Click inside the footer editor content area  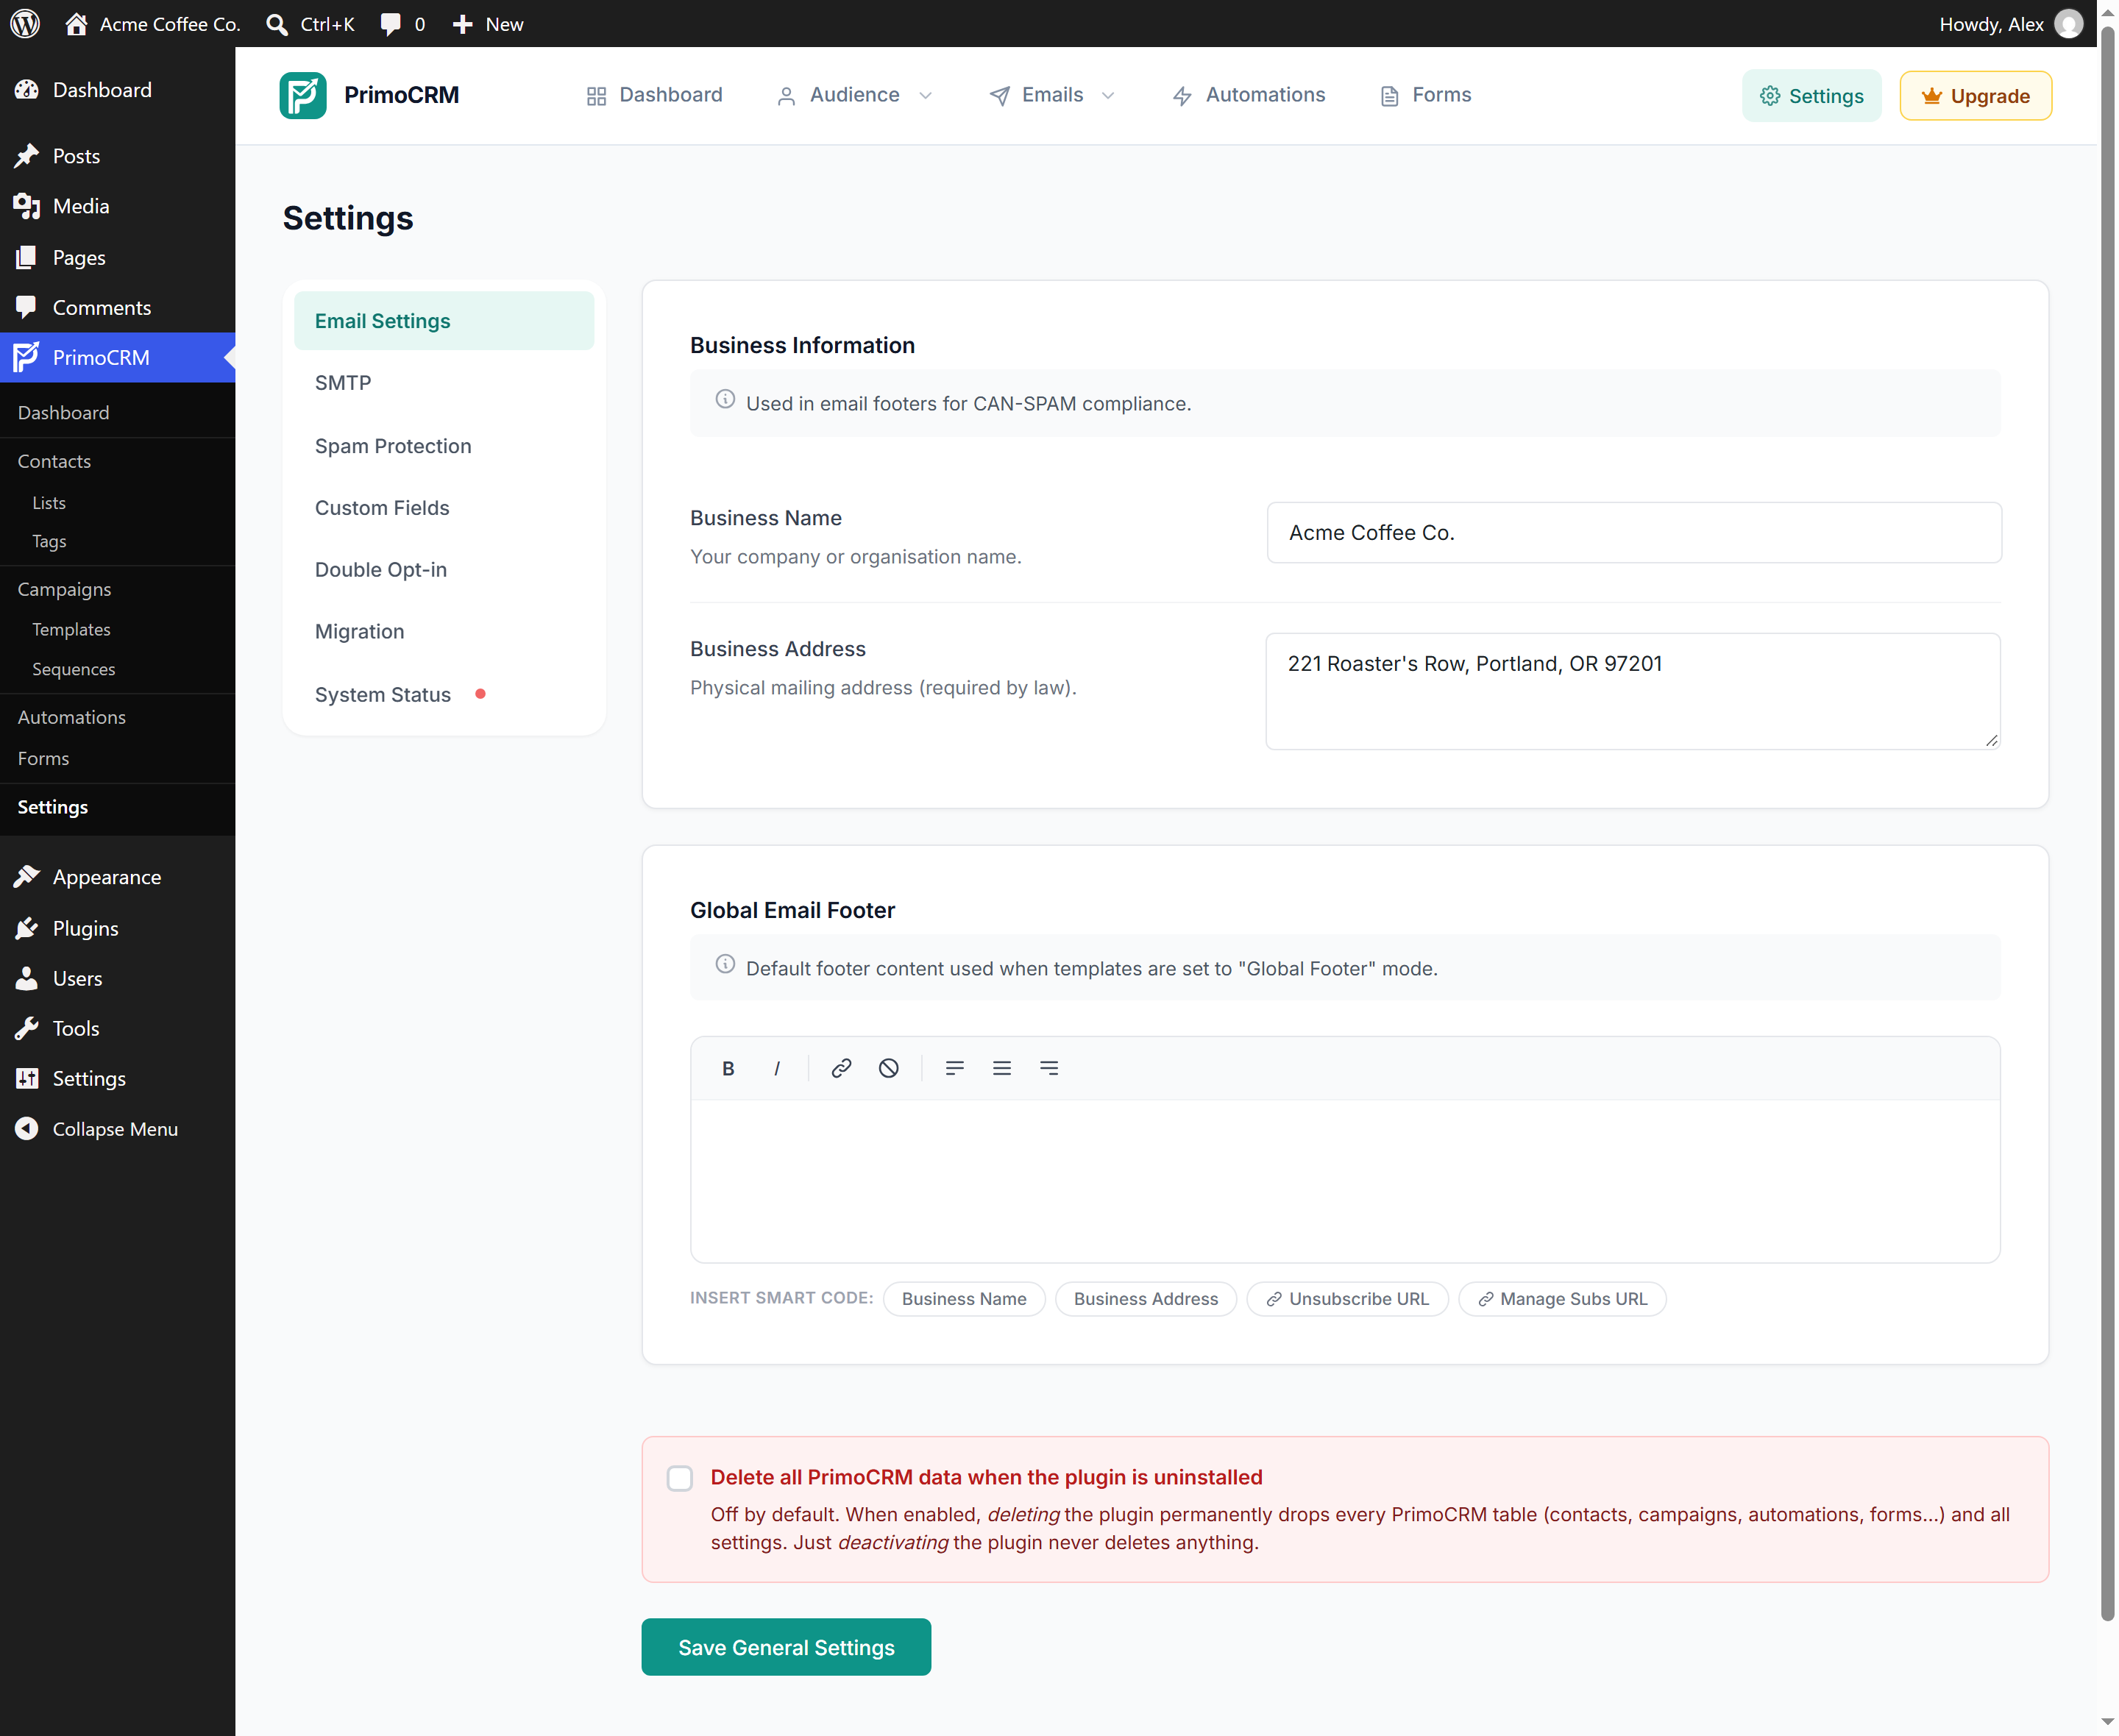(x=1345, y=1181)
